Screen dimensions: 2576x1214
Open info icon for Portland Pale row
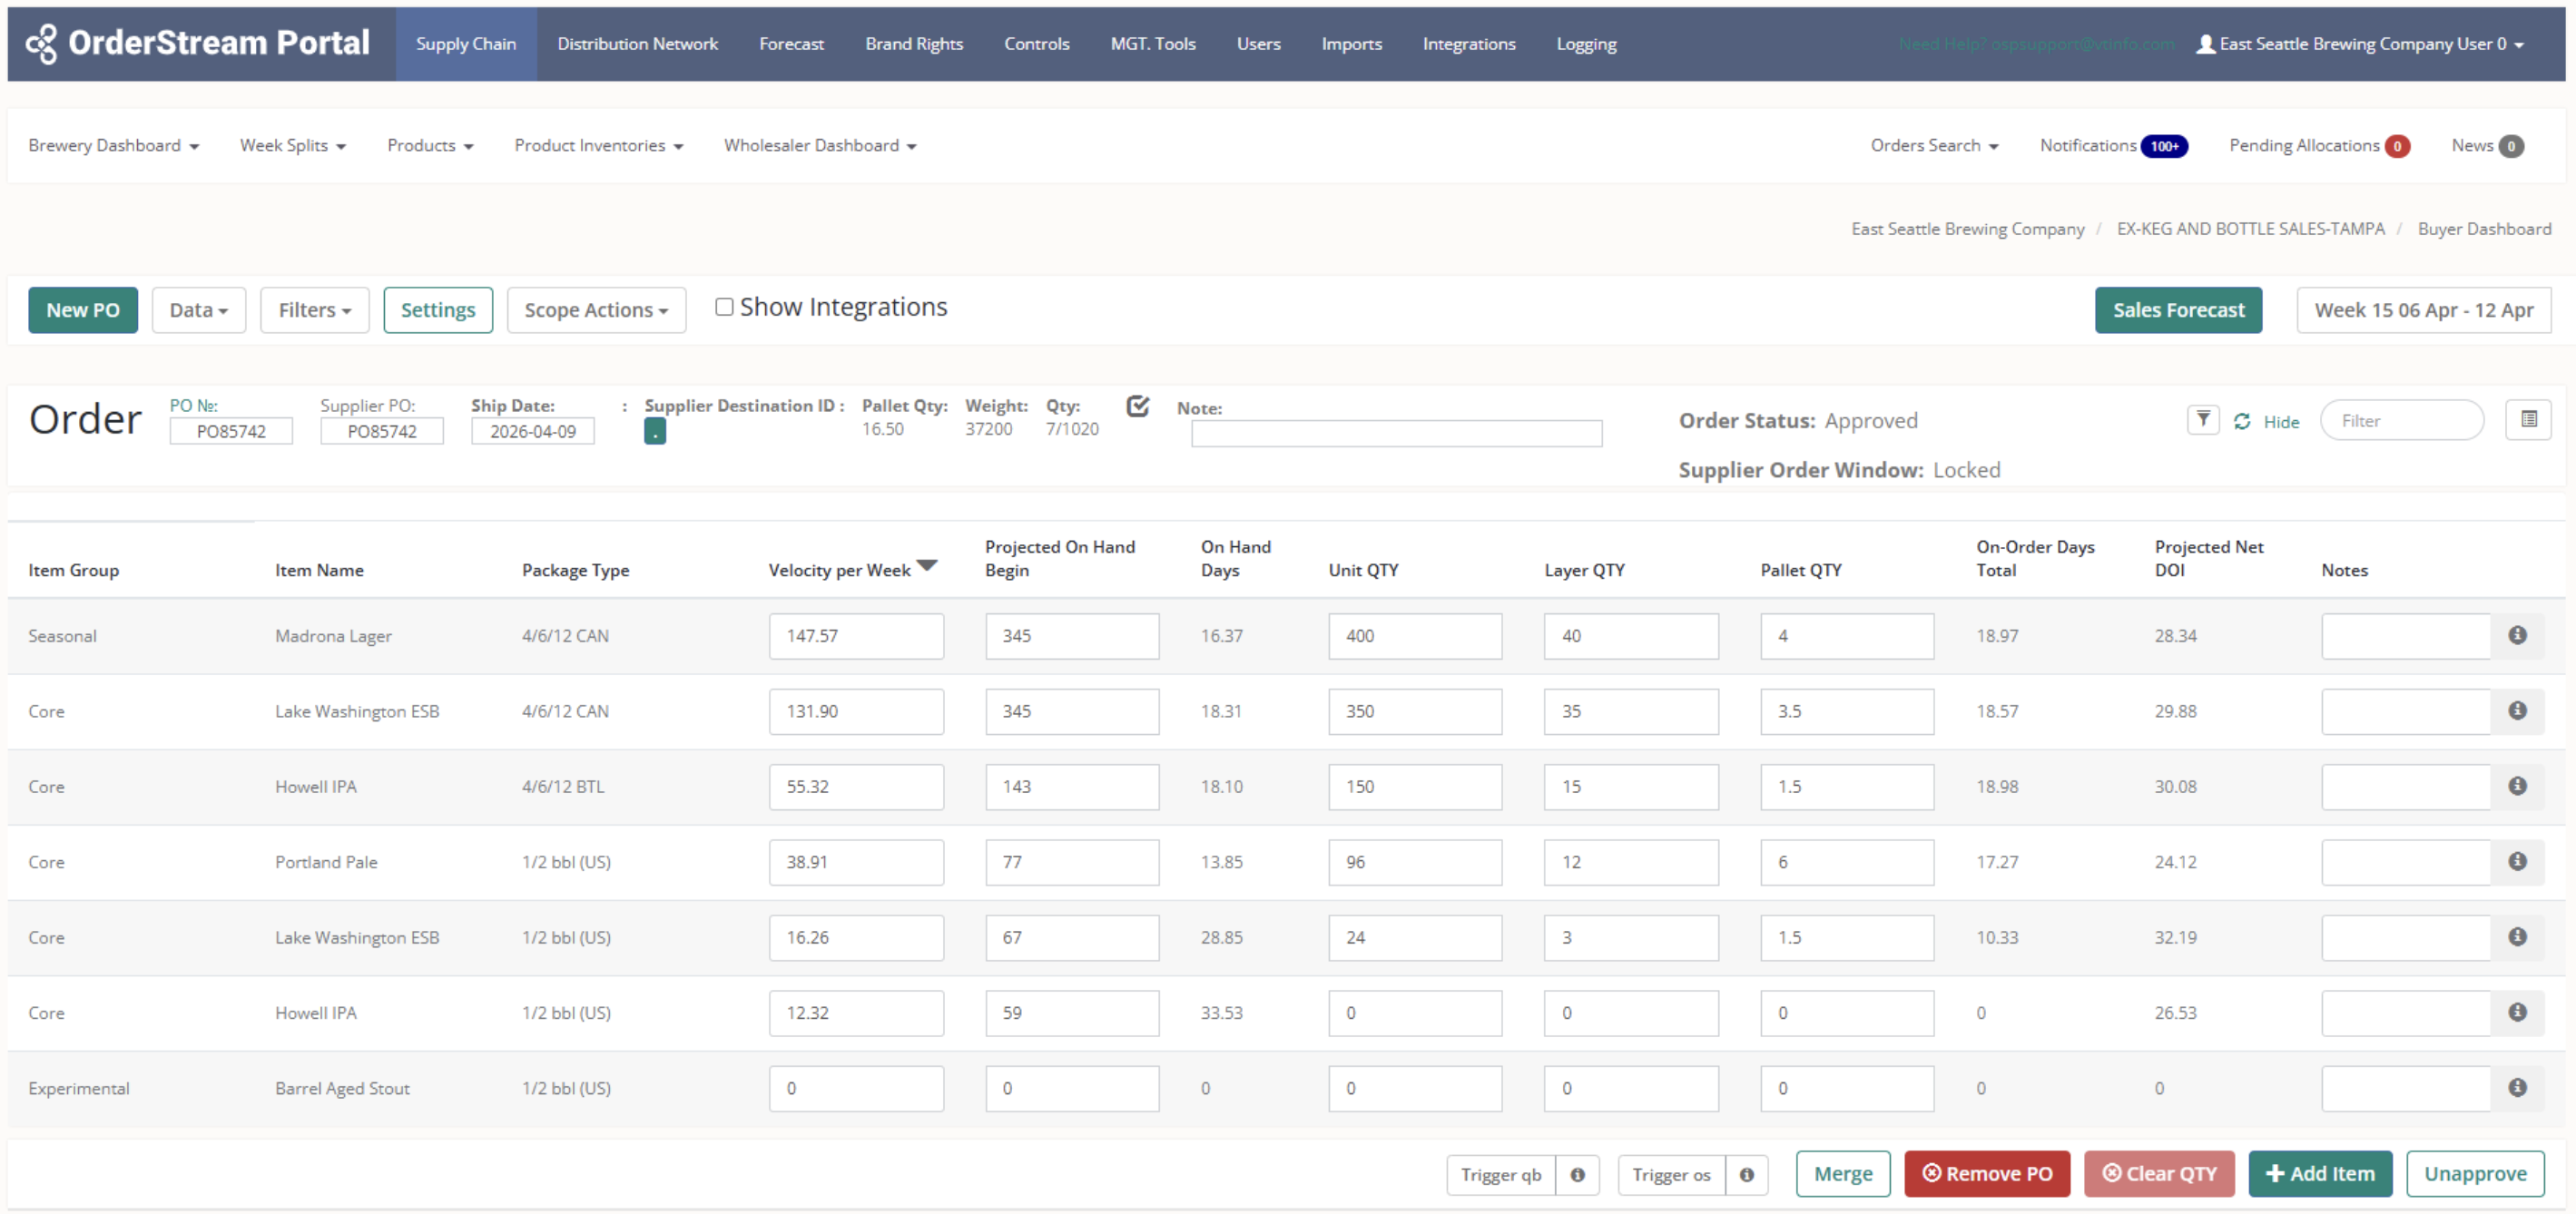(2517, 861)
